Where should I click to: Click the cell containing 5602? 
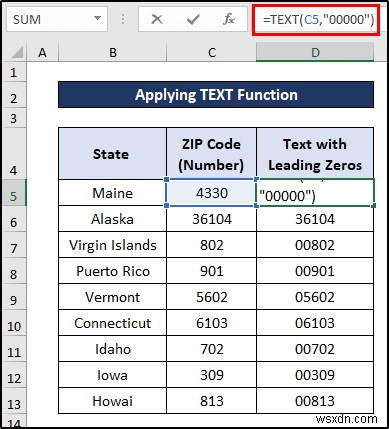click(x=212, y=297)
